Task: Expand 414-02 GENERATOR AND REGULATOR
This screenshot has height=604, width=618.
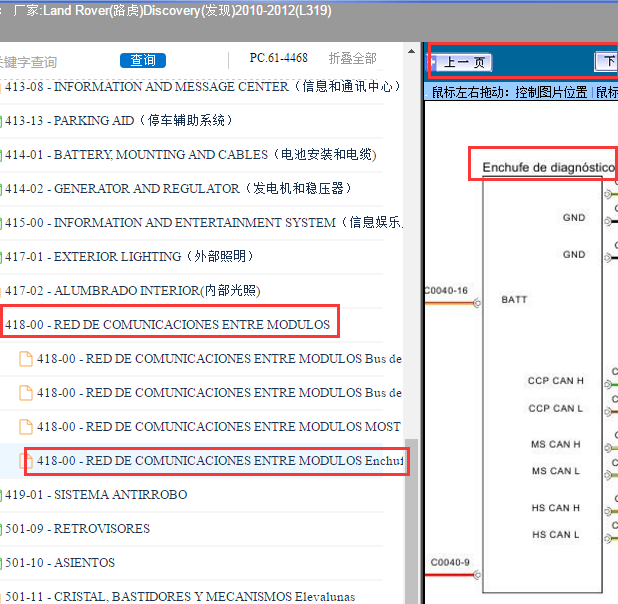Action: (178, 188)
